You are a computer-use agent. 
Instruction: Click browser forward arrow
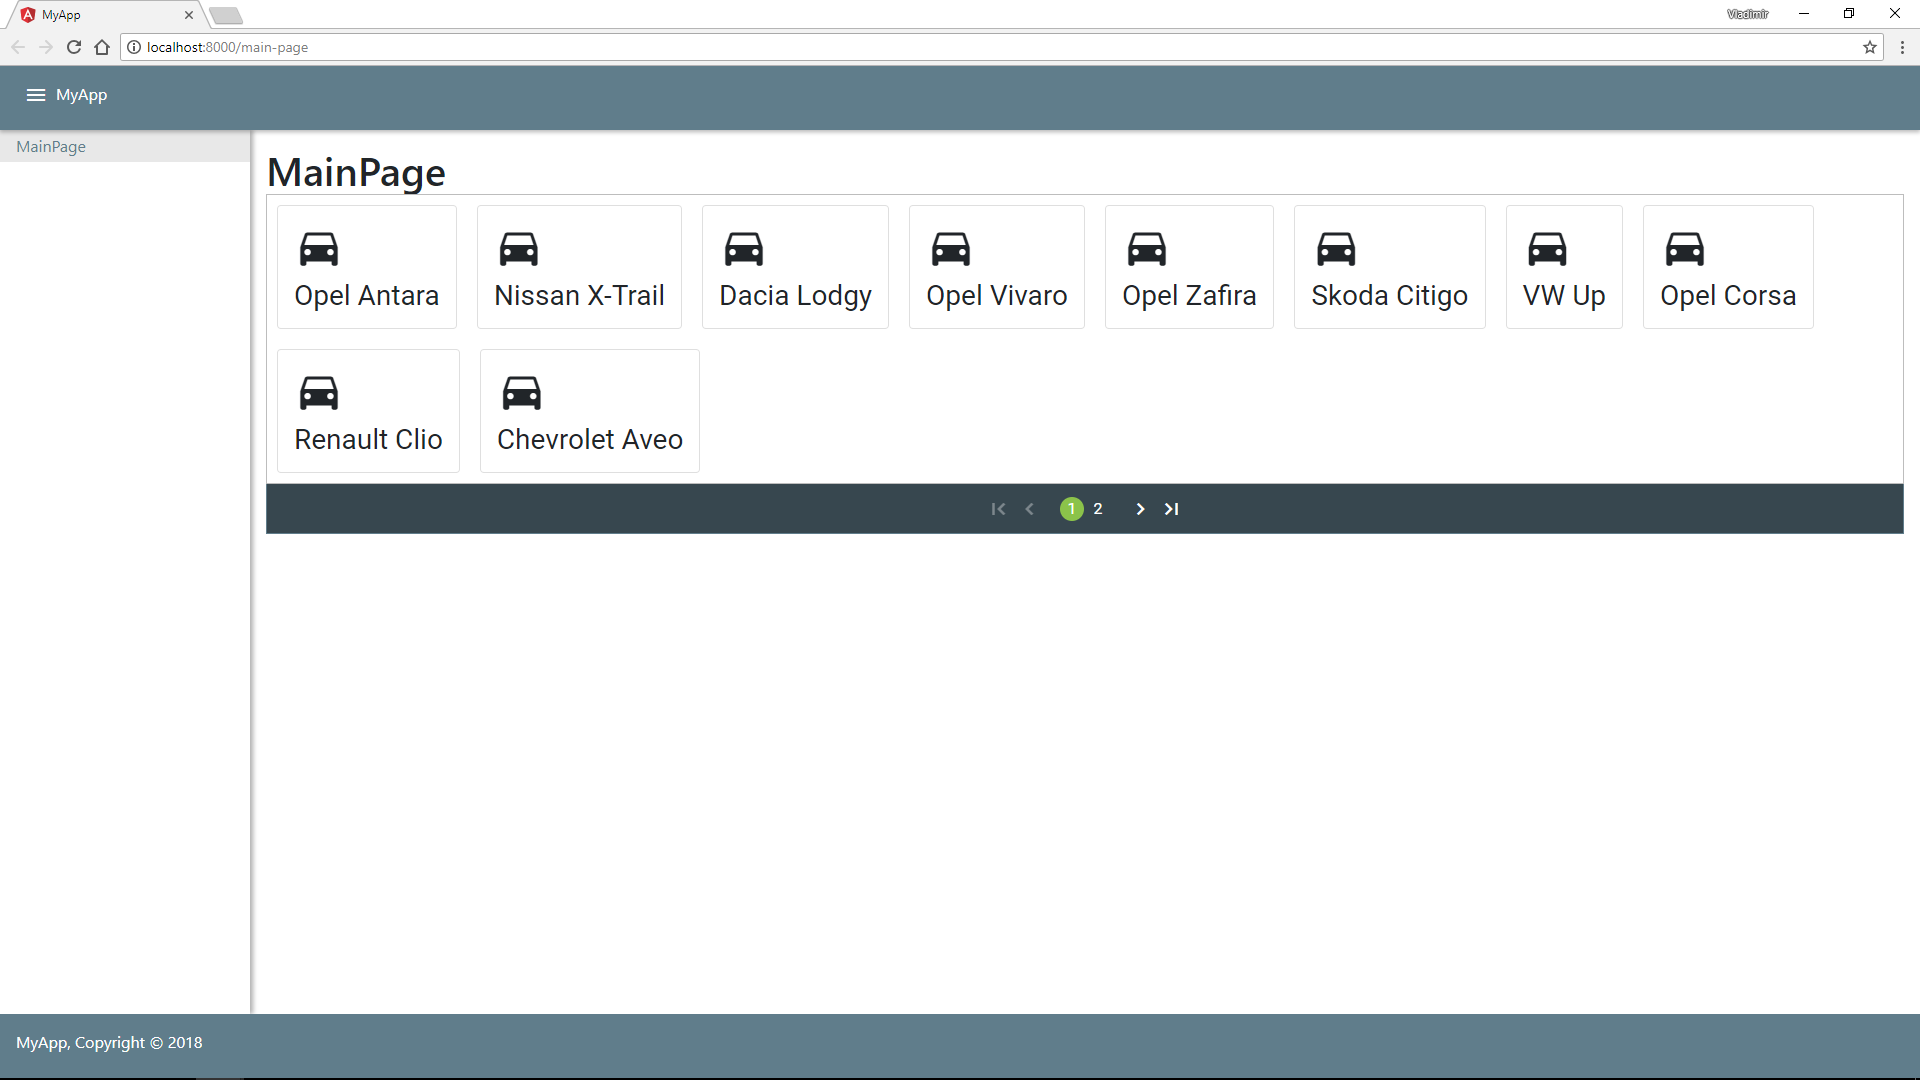click(46, 47)
